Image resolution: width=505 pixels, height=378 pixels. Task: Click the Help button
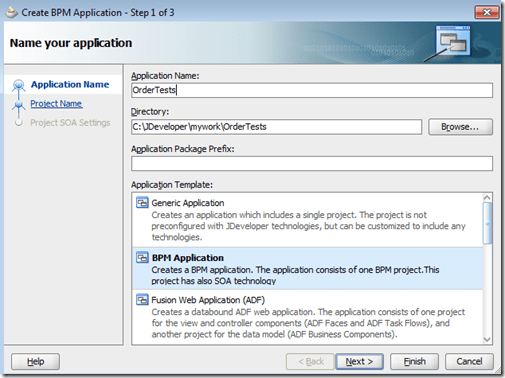click(35, 362)
